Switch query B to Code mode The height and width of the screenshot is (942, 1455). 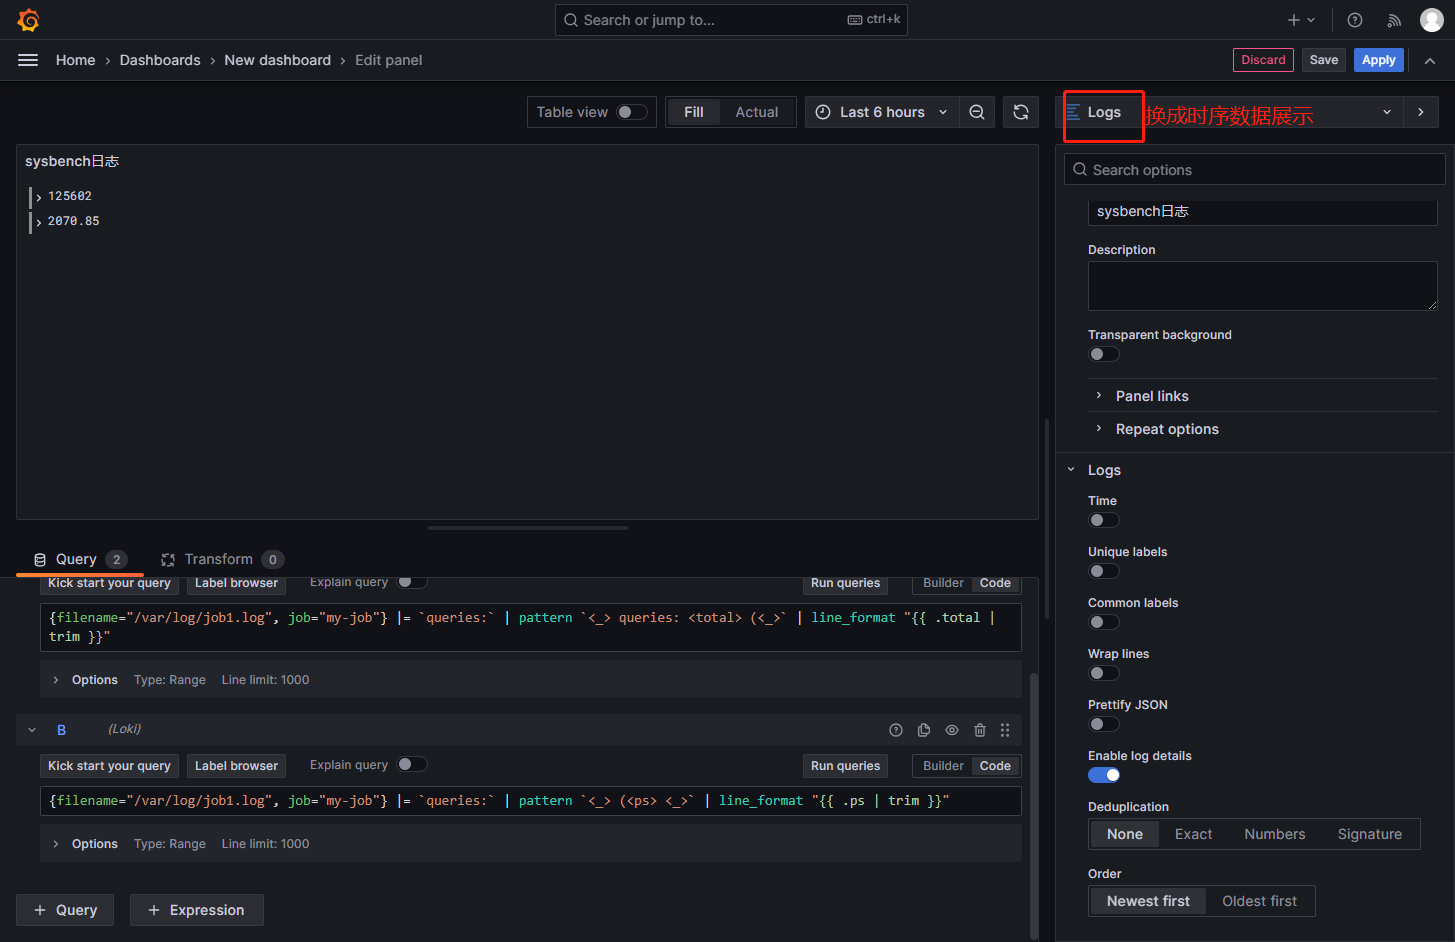point(995,766)
